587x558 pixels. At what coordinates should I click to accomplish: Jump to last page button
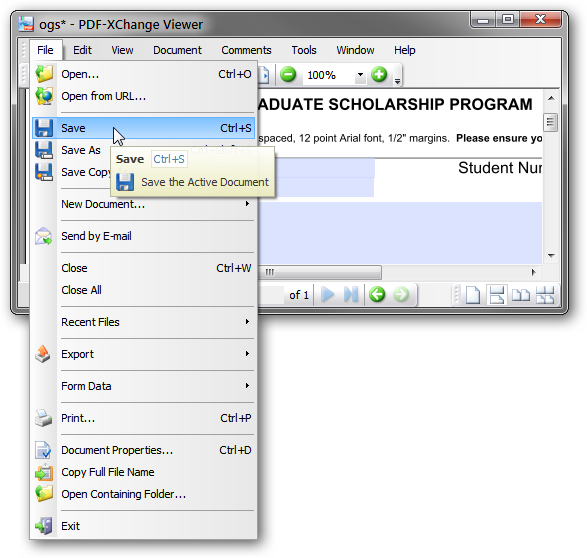coord(351,295)
